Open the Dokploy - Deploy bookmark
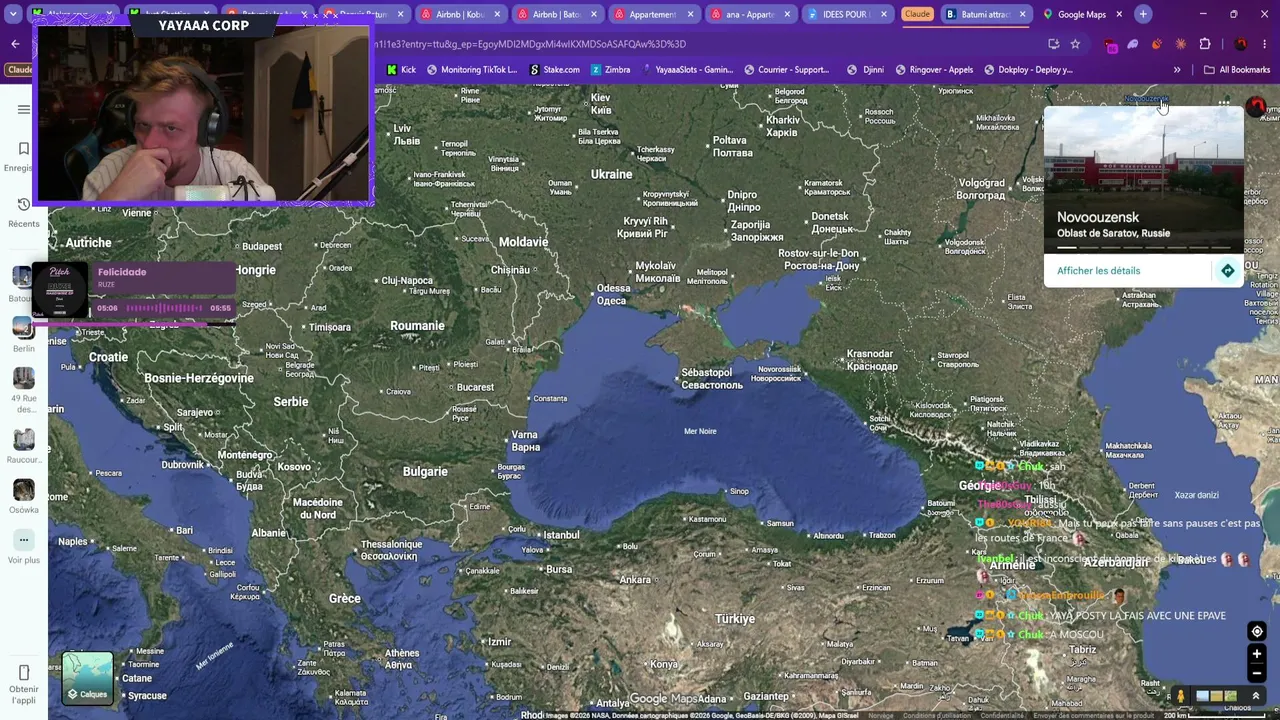Screen dimensions: 1280x720 tap(1029, 70)
